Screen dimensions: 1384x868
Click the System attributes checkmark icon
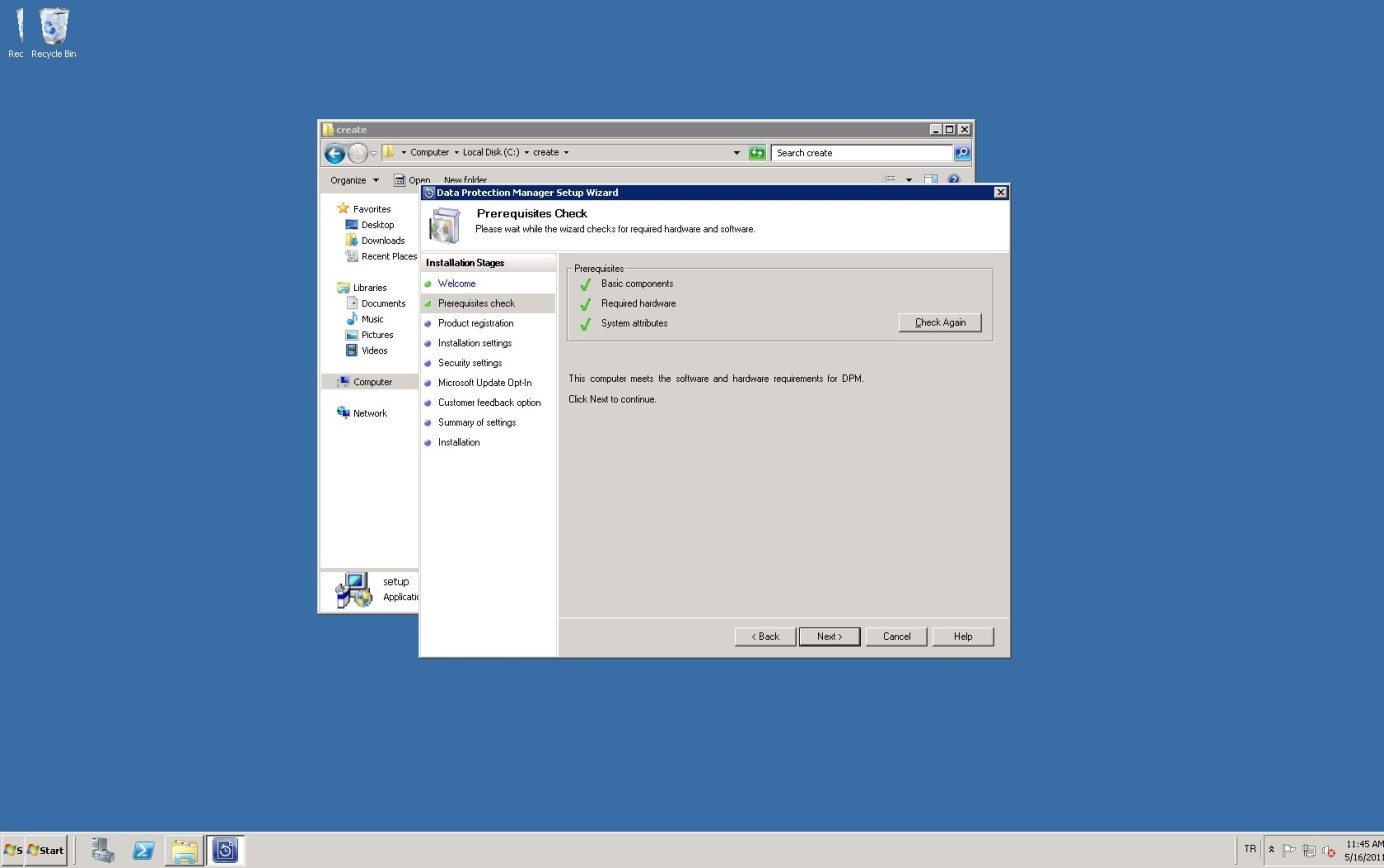(x=586, y=324)
